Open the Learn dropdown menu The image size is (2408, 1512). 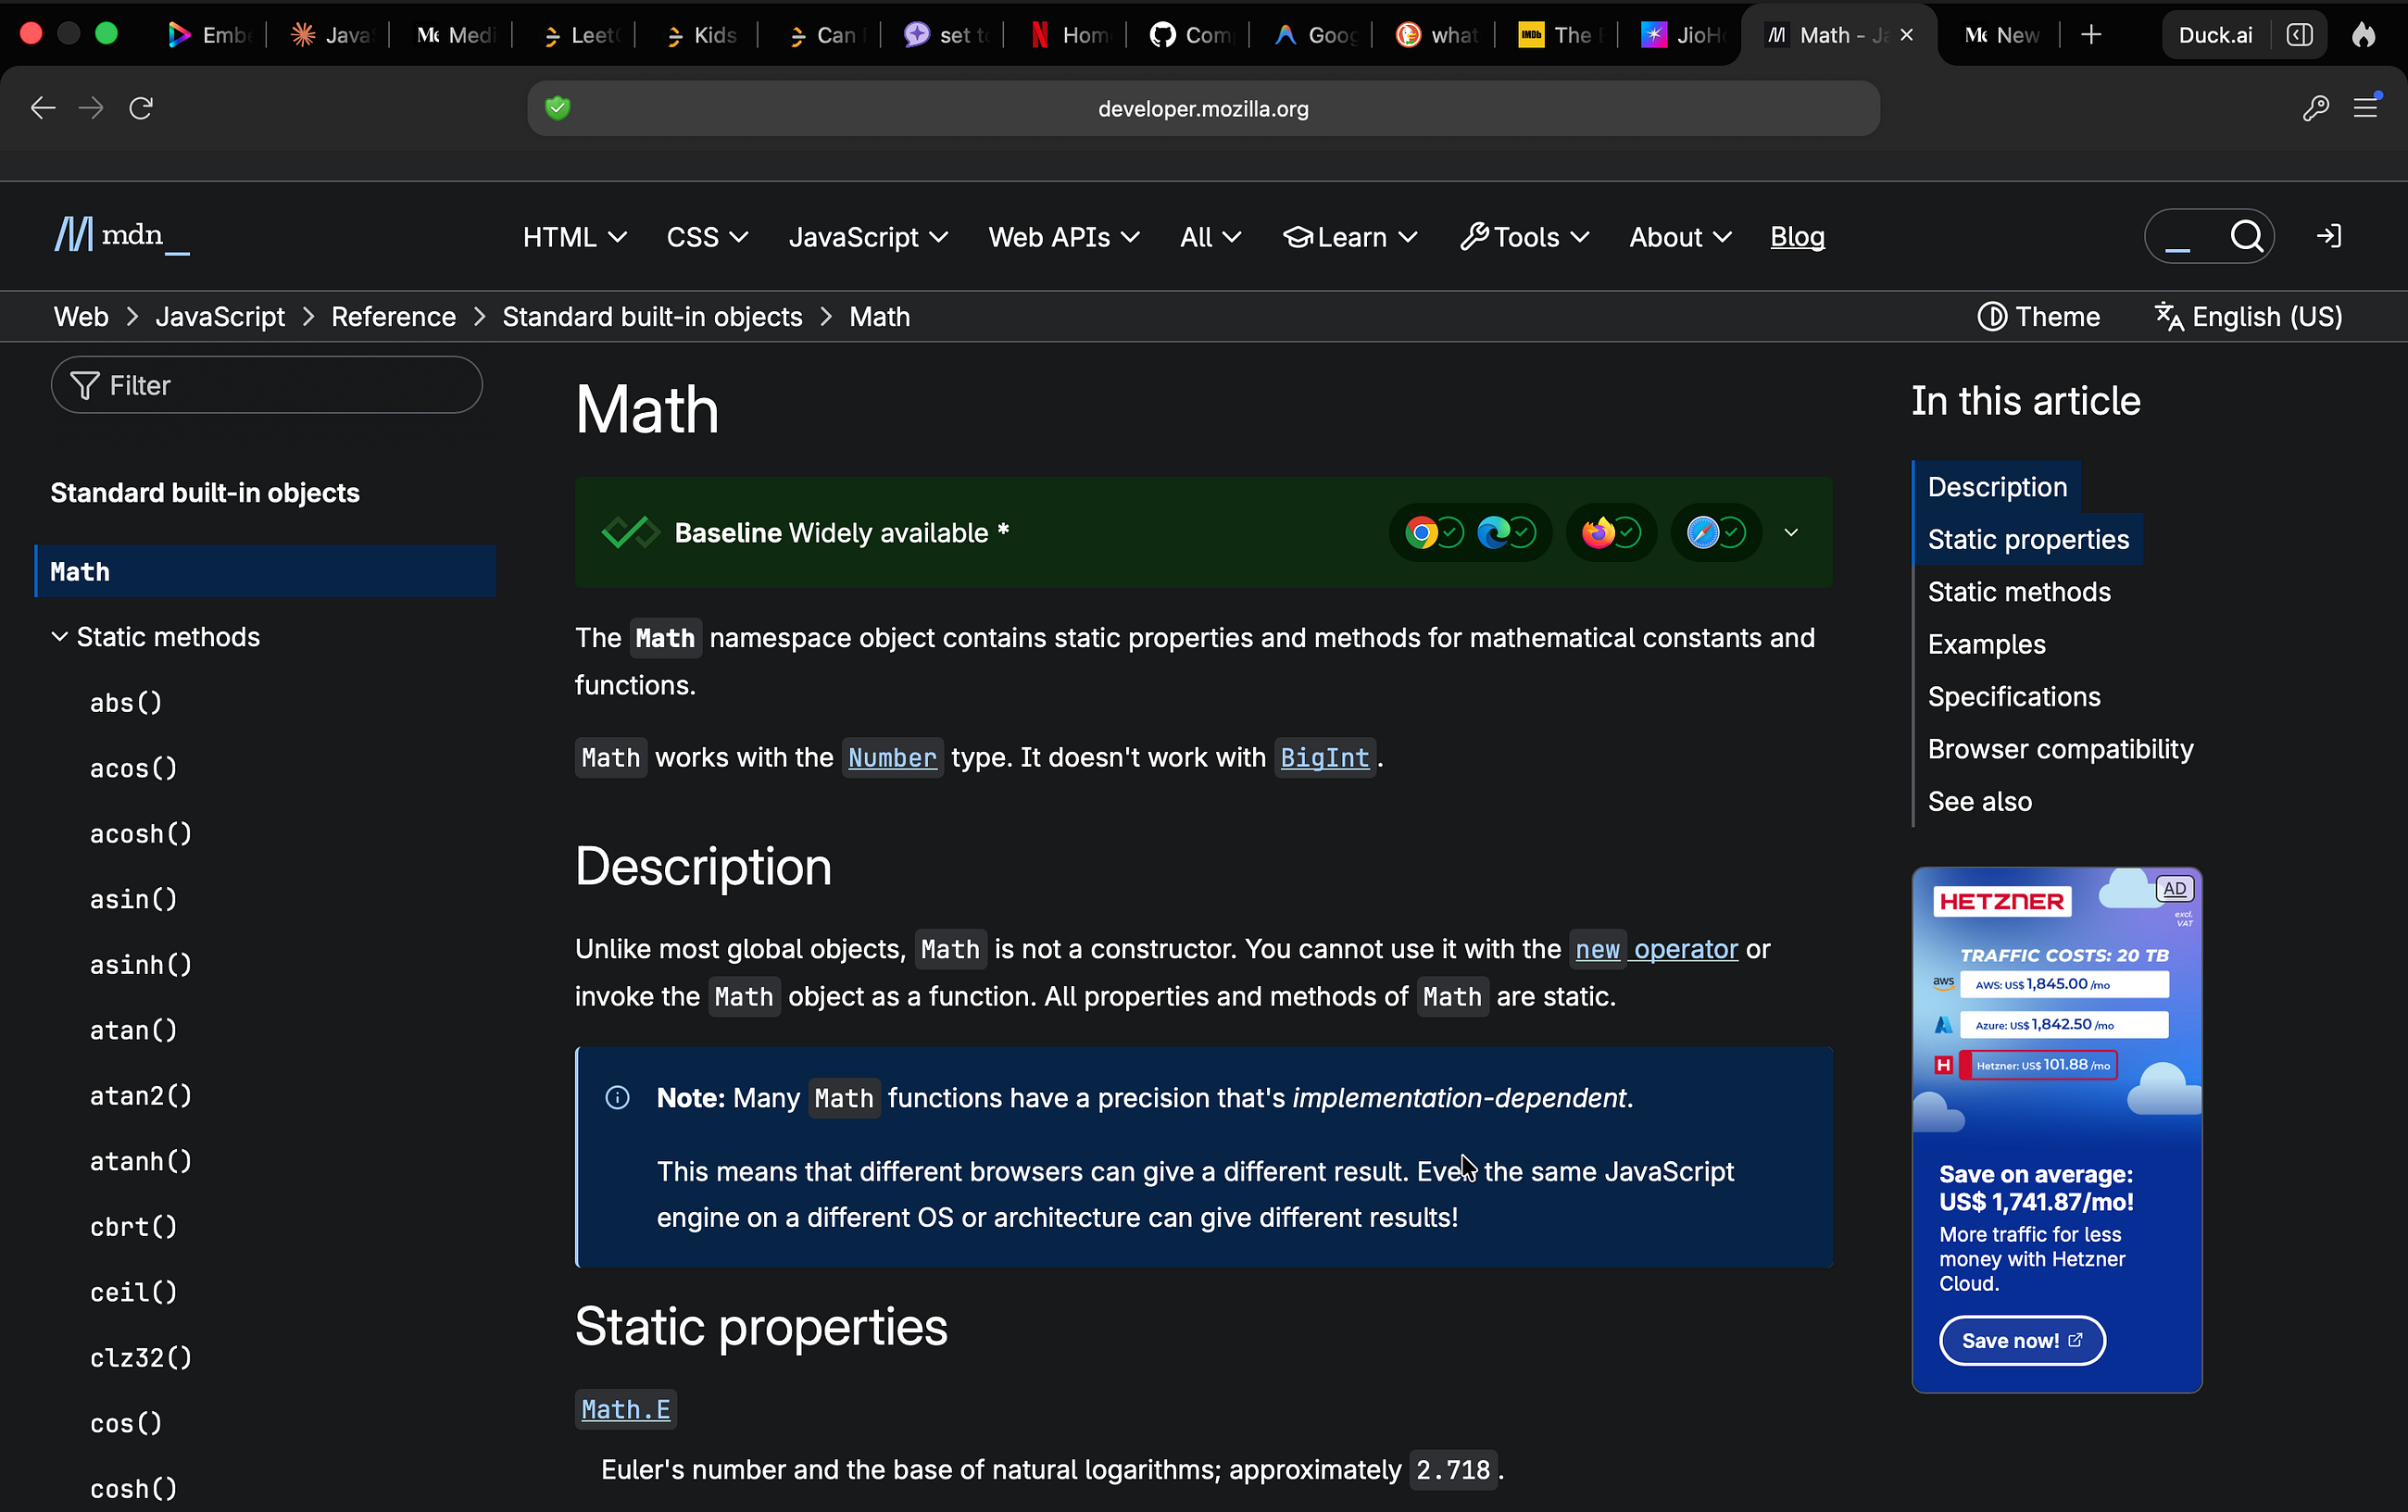(x=1350, y=237)
